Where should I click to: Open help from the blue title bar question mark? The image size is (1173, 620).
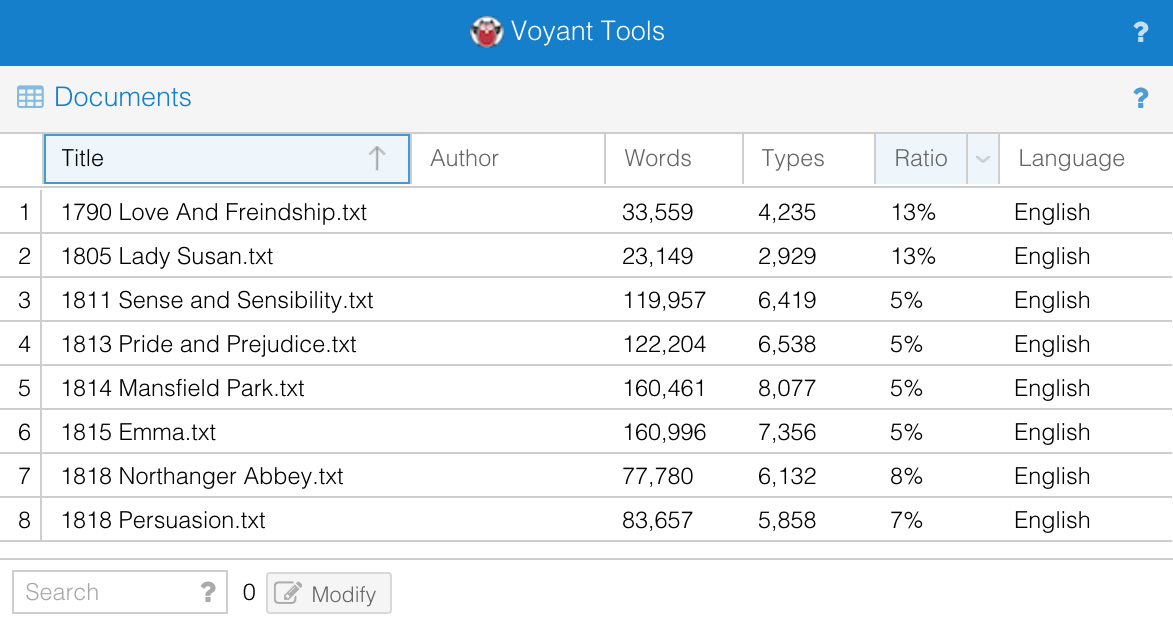pyautogui.click(x=1141, y=31)
